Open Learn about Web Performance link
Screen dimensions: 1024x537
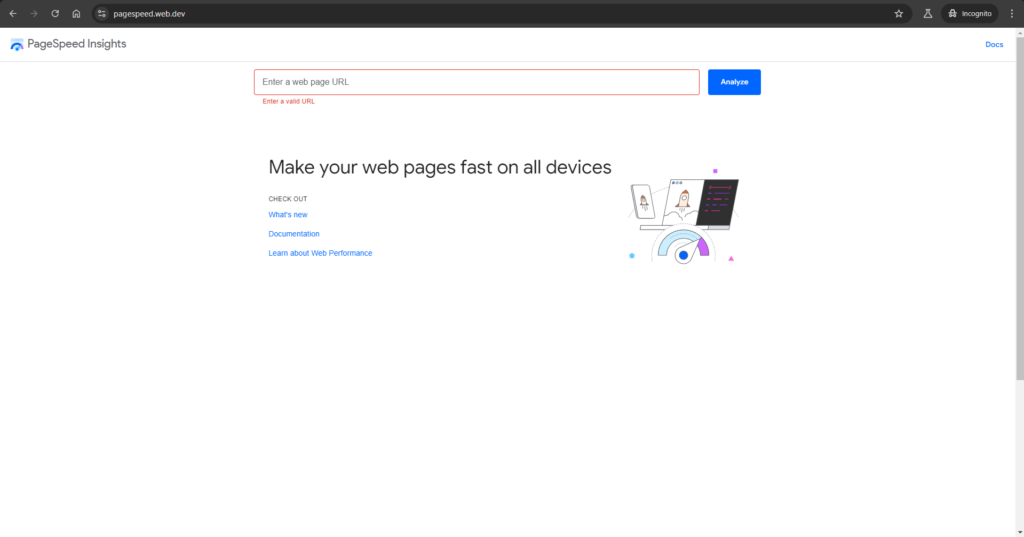320,253
